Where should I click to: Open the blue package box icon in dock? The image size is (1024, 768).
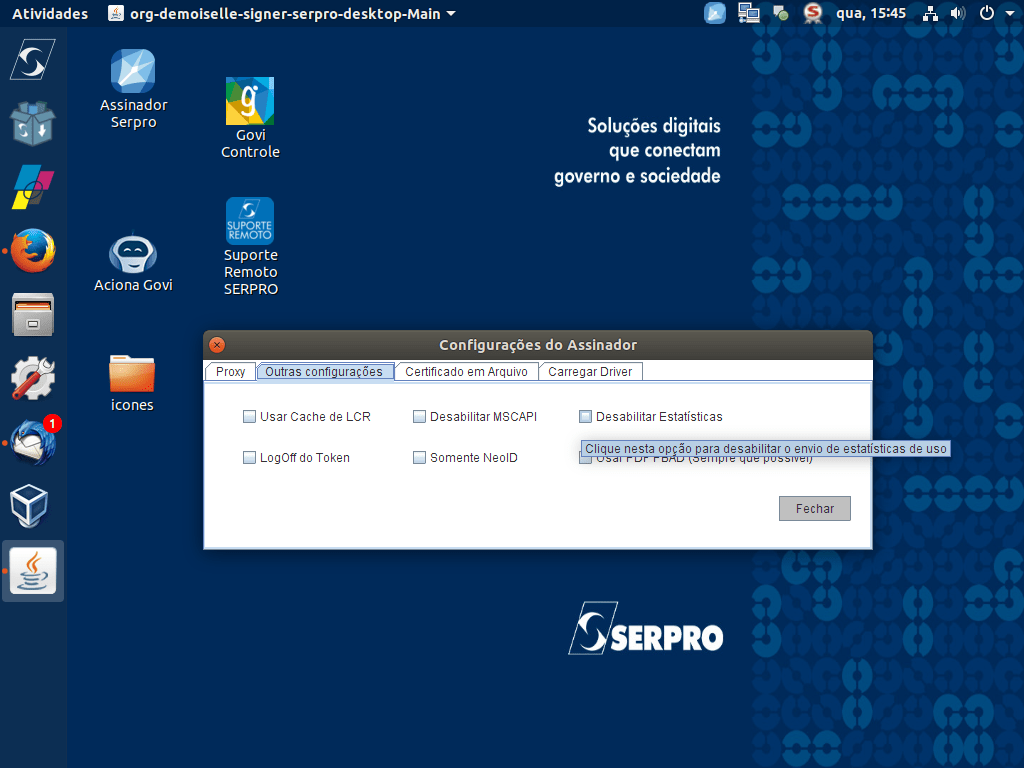tap(33, 123)
